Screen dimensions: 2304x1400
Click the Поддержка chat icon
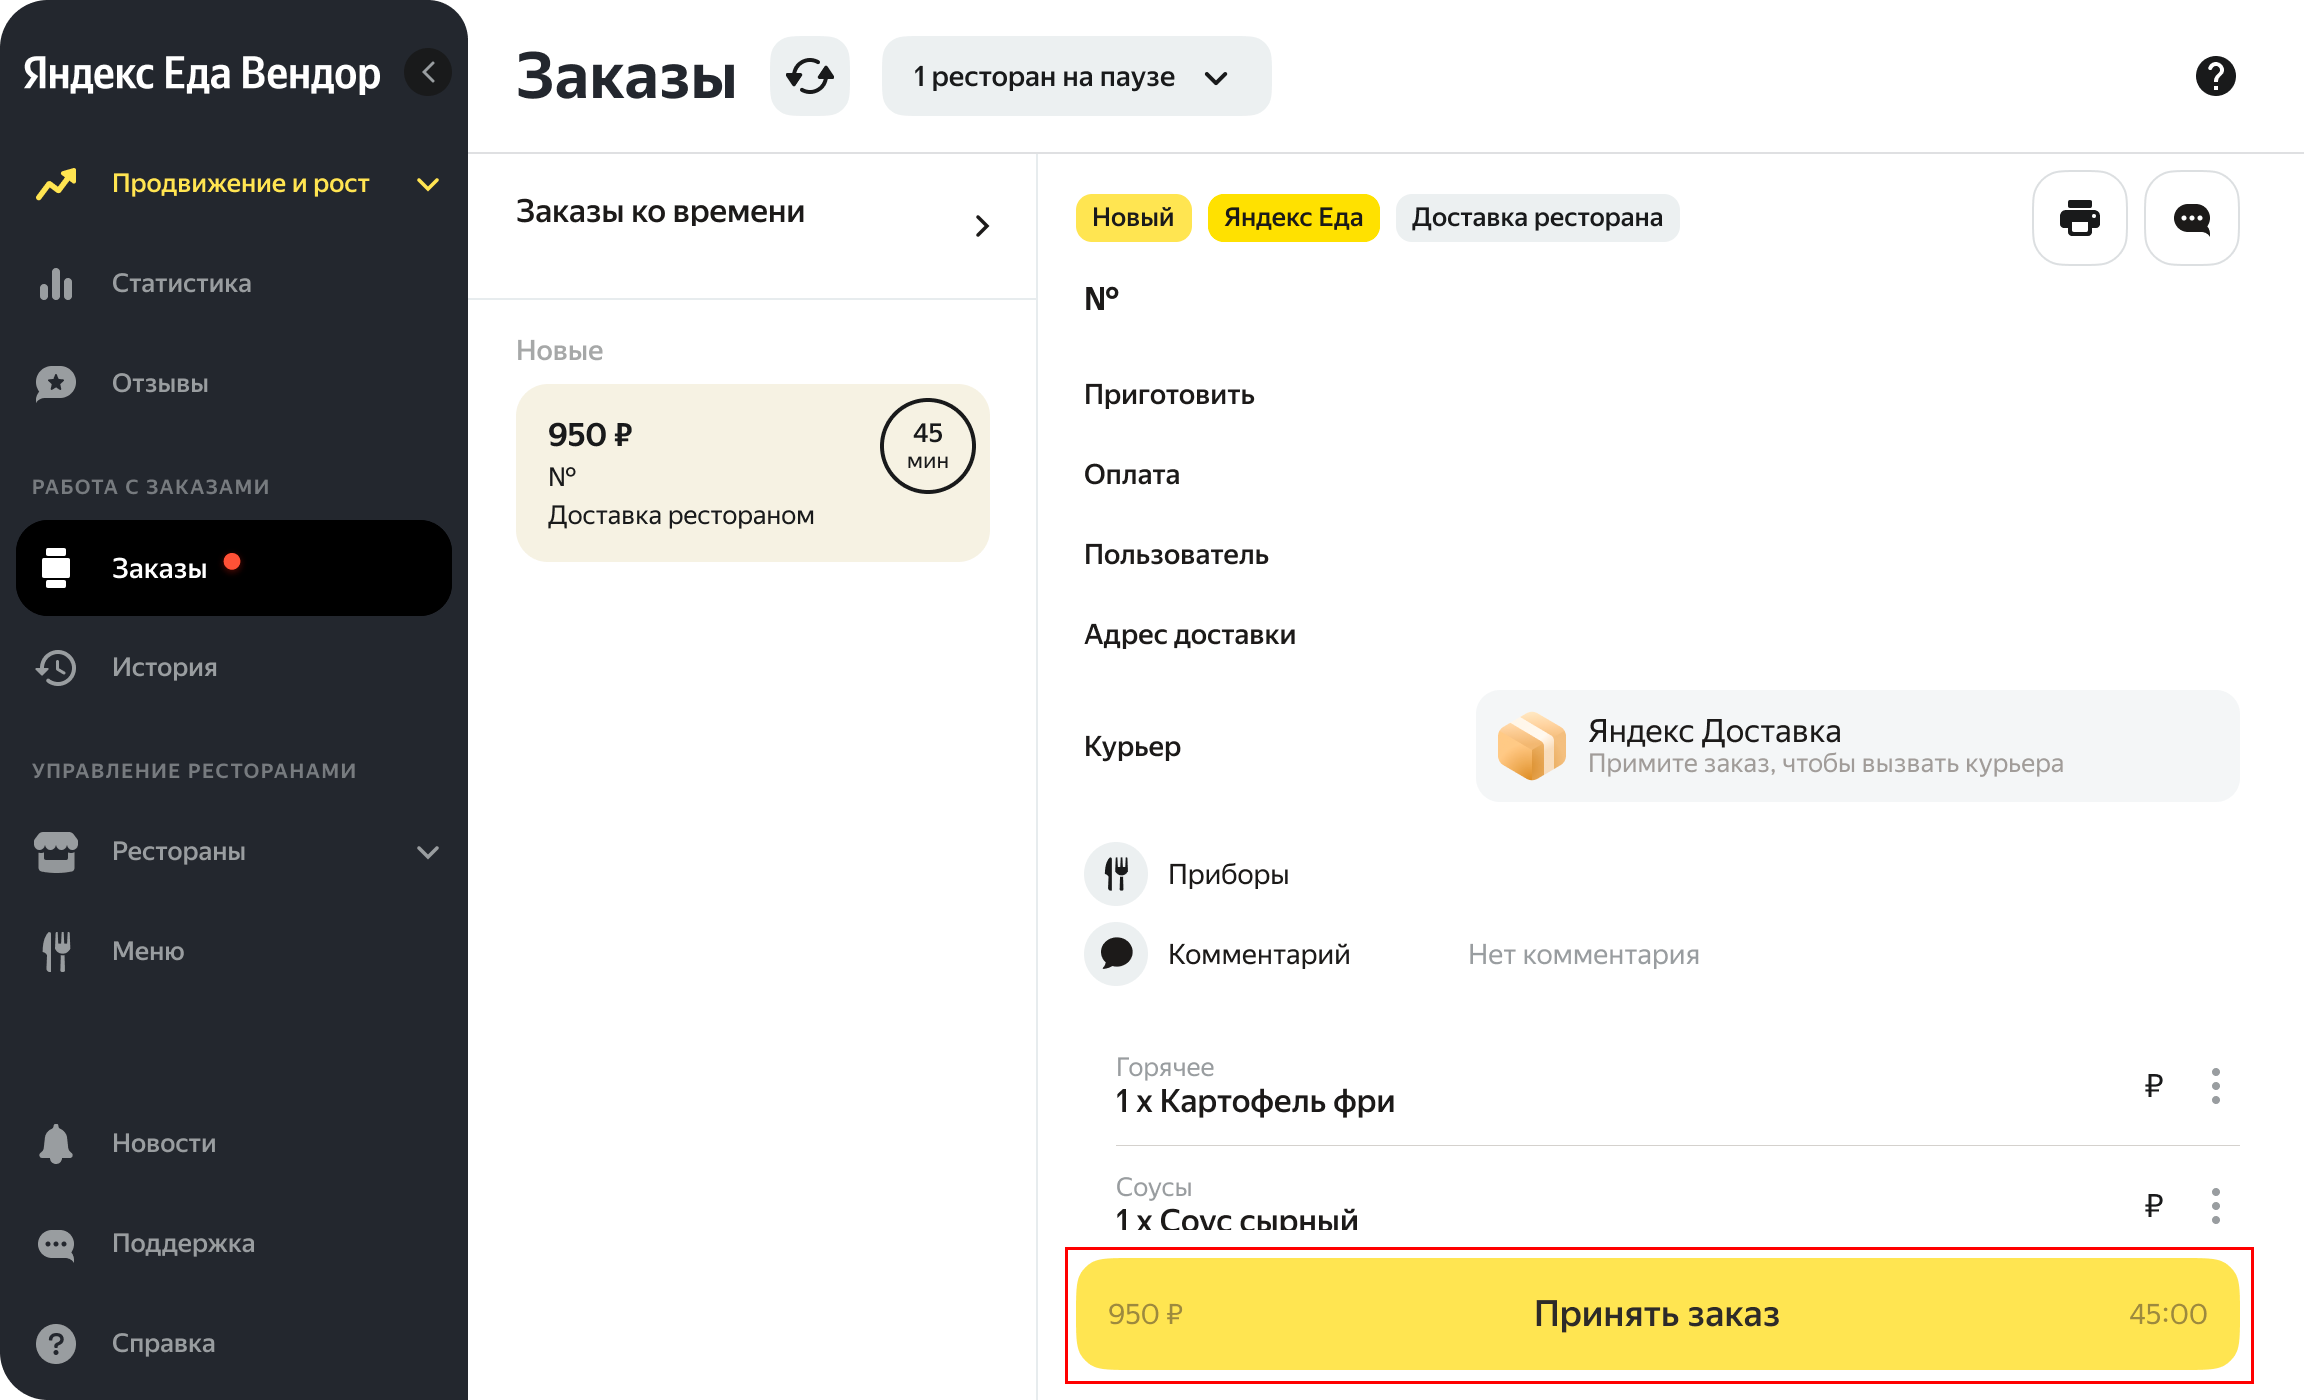click(56, 1244)
